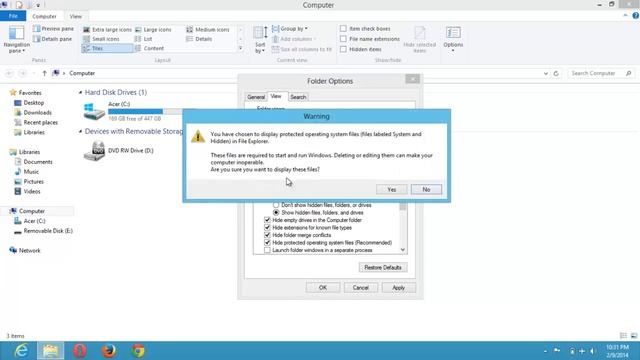Uncheck Hide extensions for known file types
Screen dimensions: 640x360
click(x=267, y=227)
